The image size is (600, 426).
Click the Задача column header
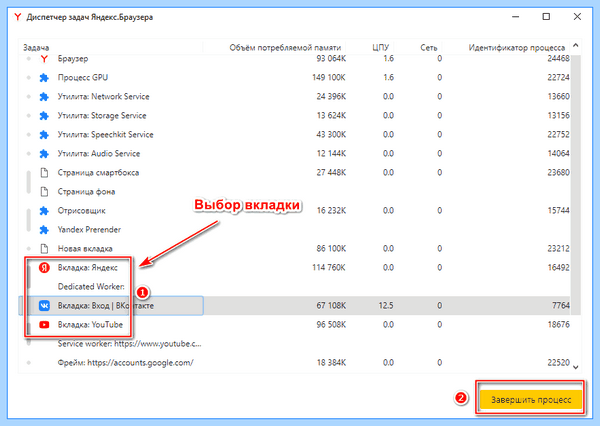(x=36, y=47)
